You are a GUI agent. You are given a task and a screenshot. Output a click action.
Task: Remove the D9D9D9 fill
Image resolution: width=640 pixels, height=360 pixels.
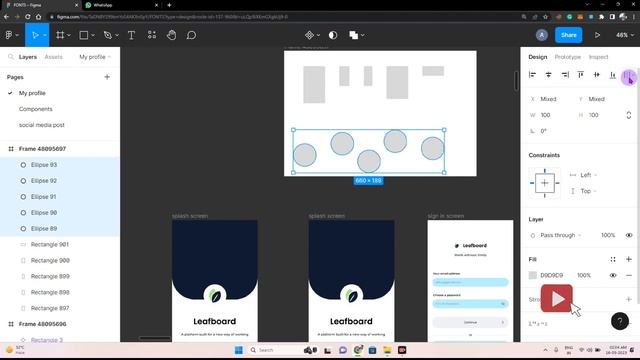(629, 276)
